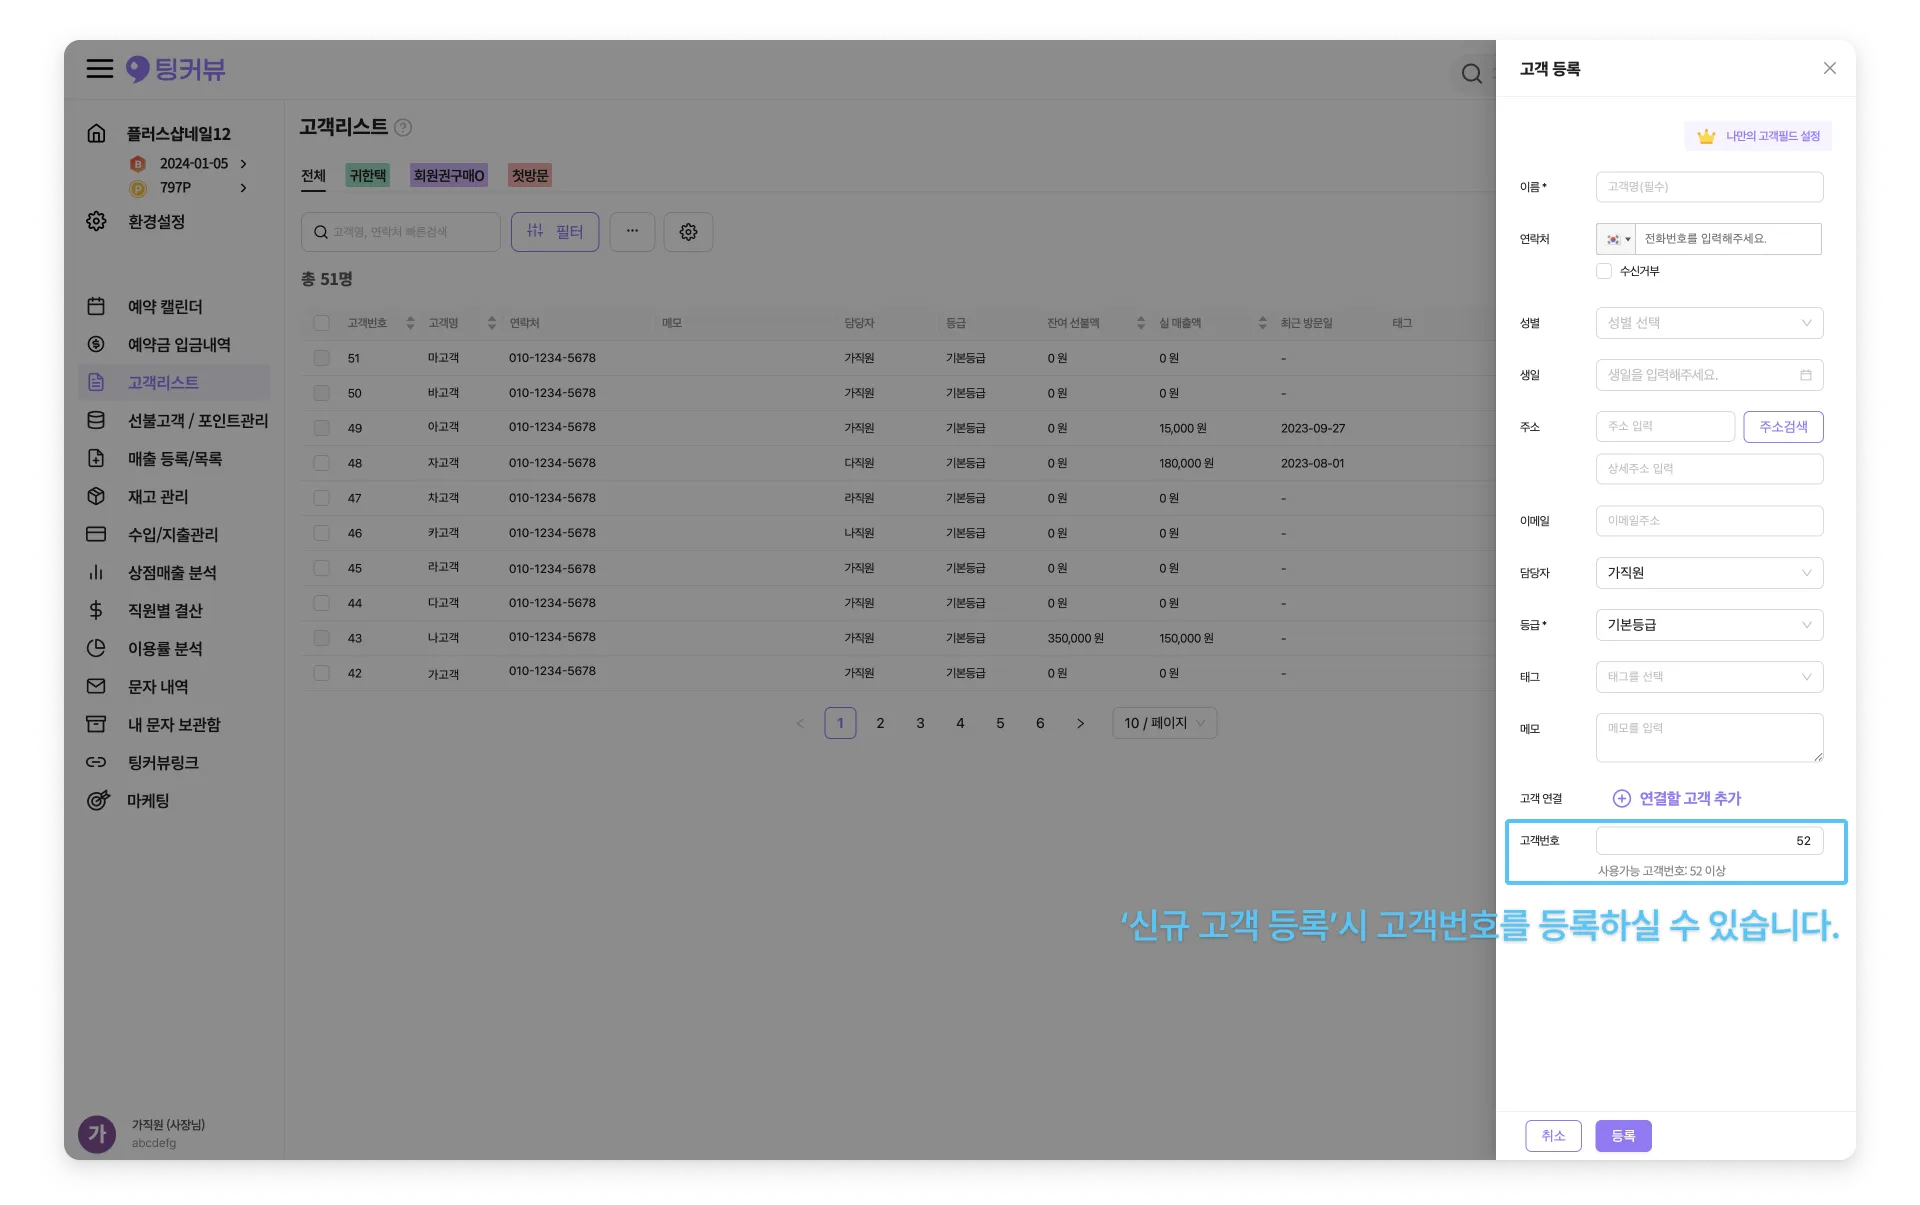Click the hamburger menu icon
The image size is (1920, 1205).
pos(99,69)
